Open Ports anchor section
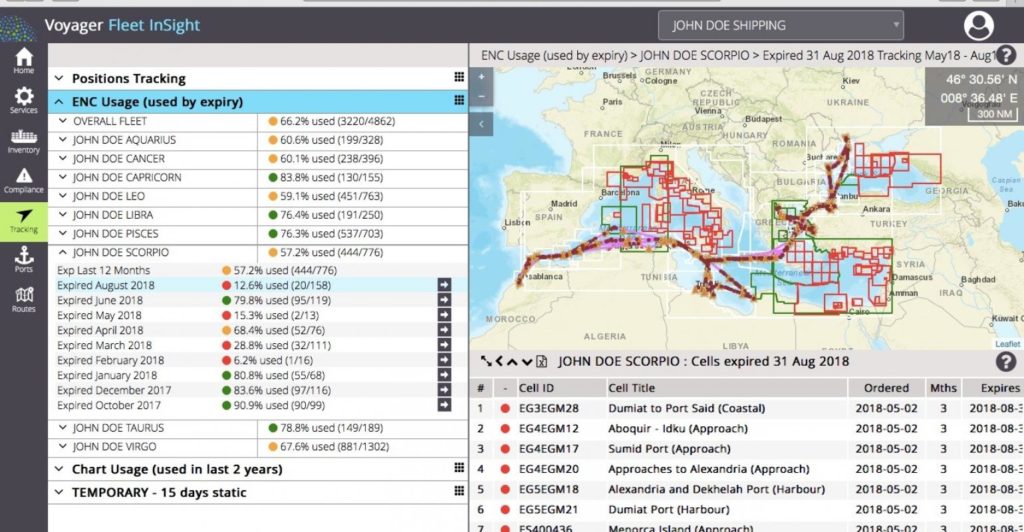Image resolution: width=1024 pixels, height=532 pixels. [x=24, y=259]
